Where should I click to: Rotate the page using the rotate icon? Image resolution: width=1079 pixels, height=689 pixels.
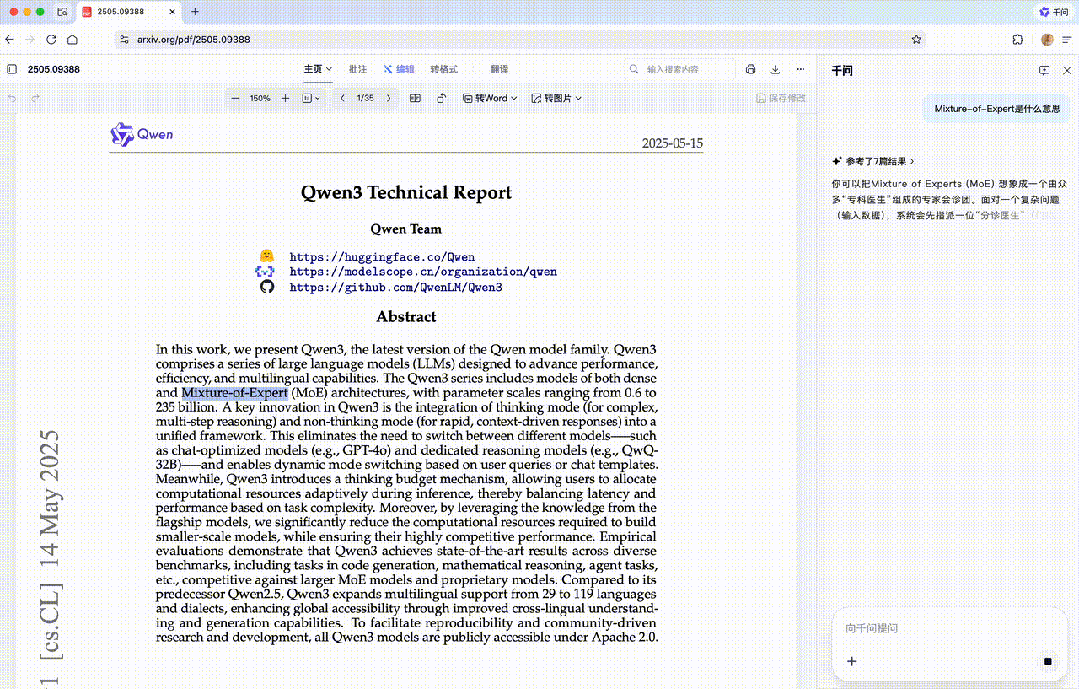(441, 98)
